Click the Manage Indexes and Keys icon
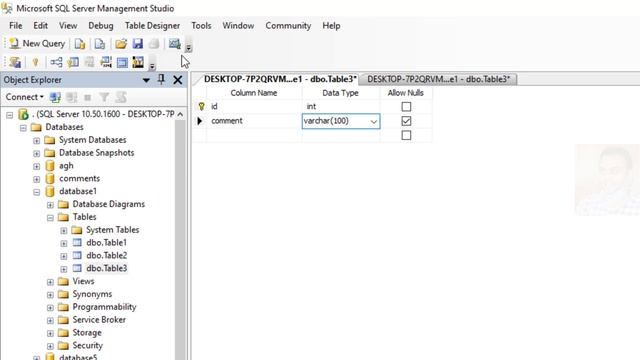Image resolution: width=640 pixels, height=360 pixels. pos(73,62)
